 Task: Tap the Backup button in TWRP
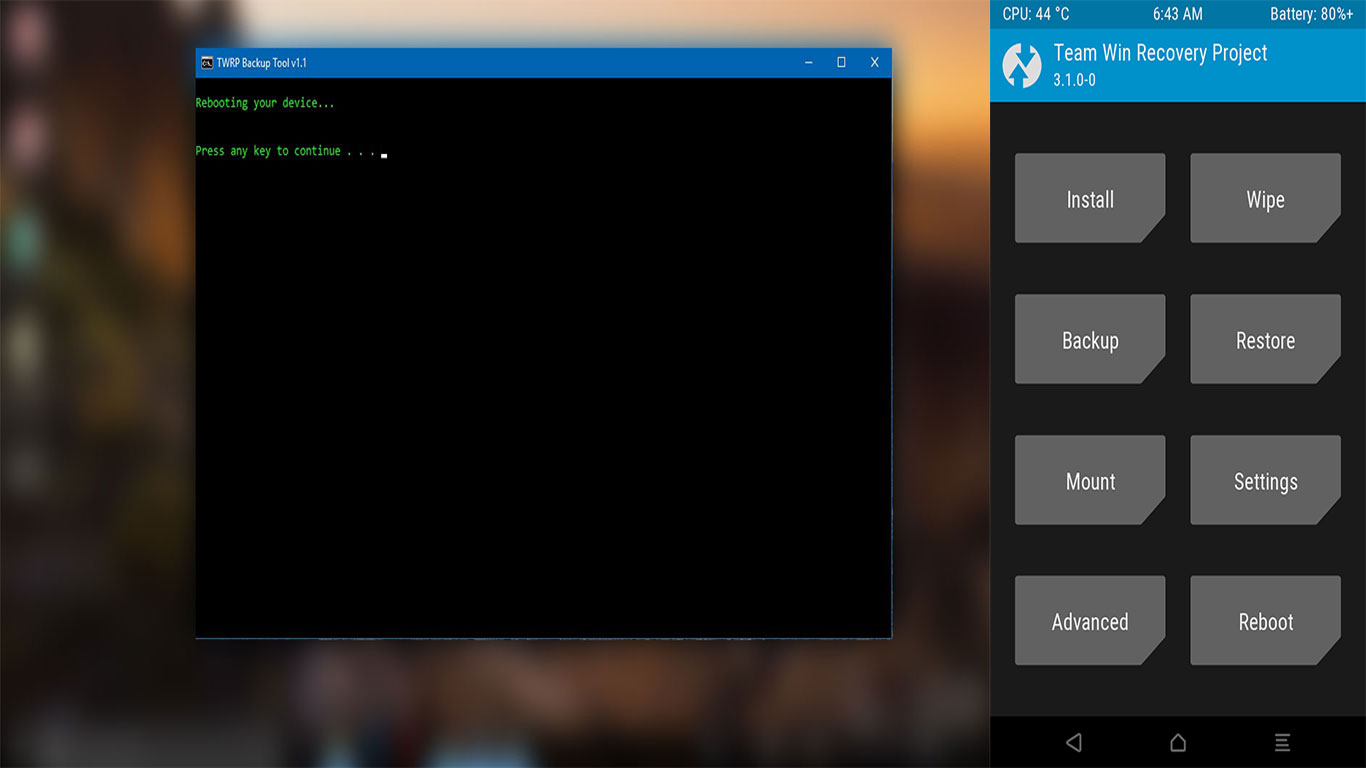1090,339
